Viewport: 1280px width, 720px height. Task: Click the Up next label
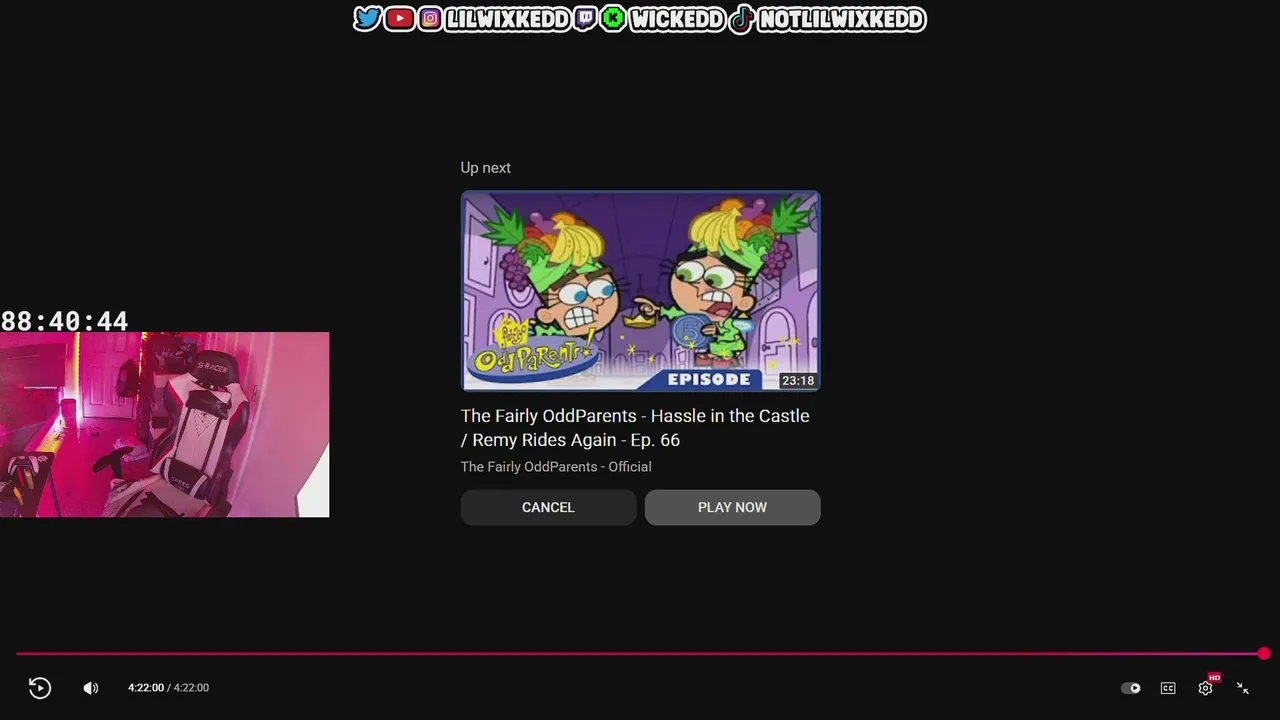(x=485, y=168)
